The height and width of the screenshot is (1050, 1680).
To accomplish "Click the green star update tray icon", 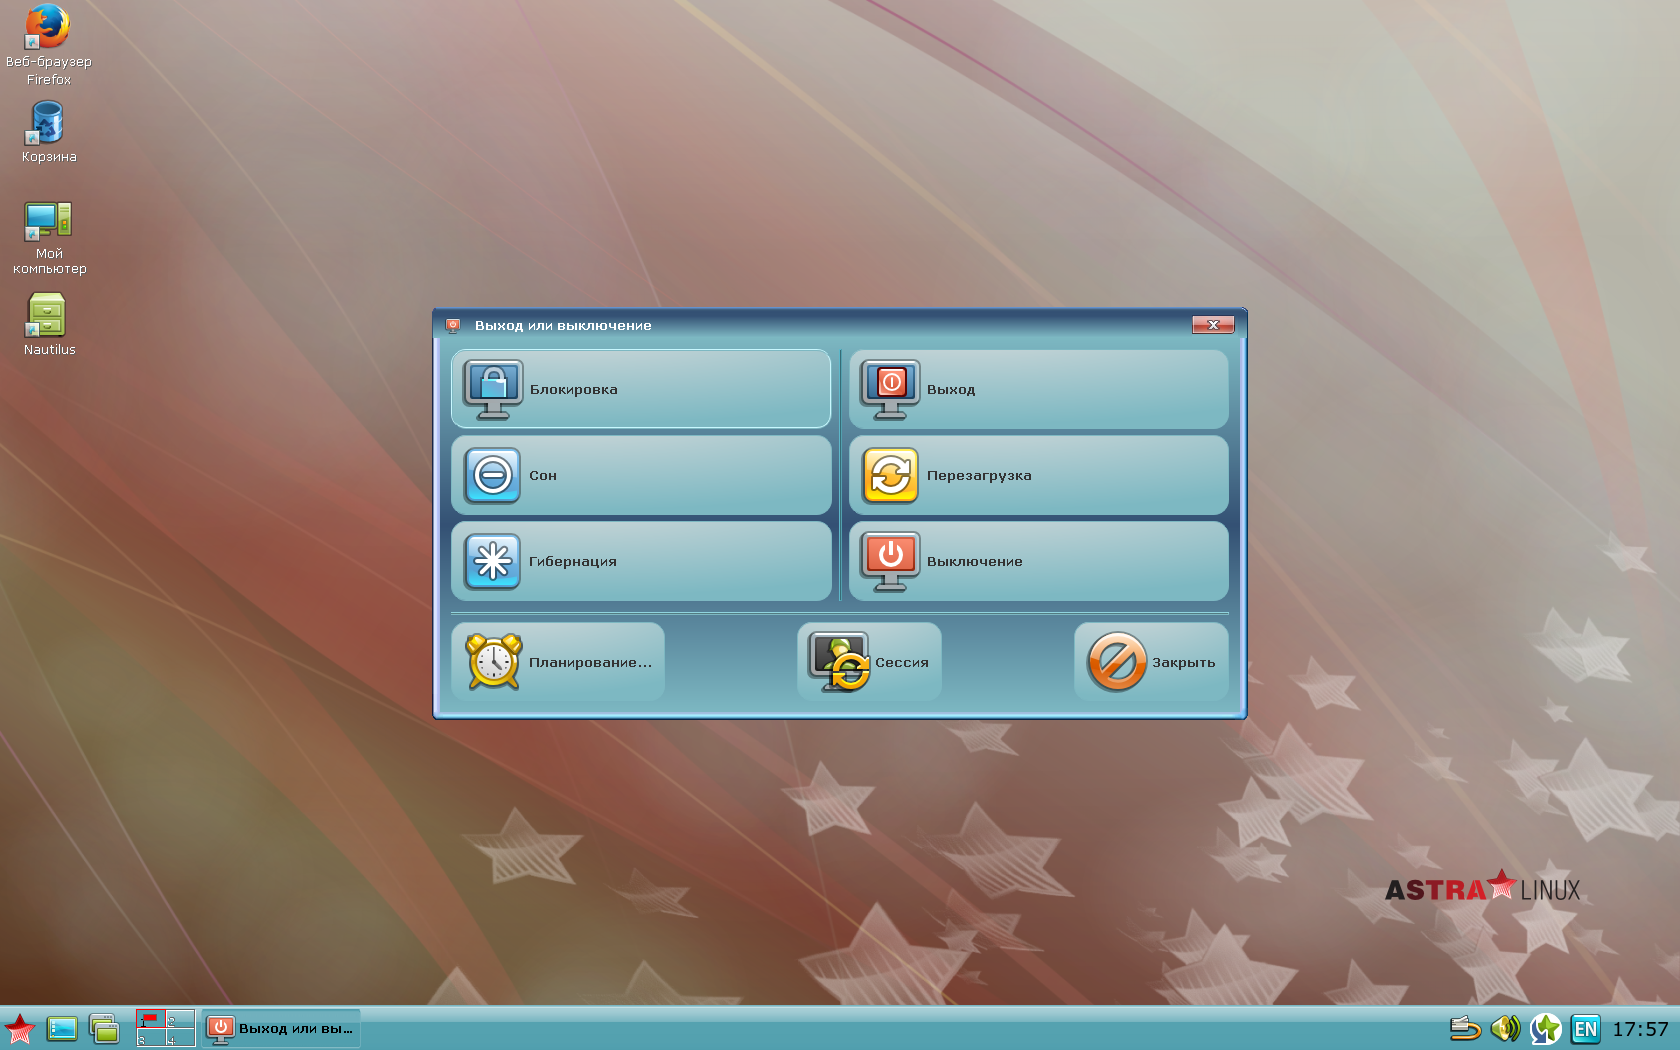I will [x=1545, y=1028].
